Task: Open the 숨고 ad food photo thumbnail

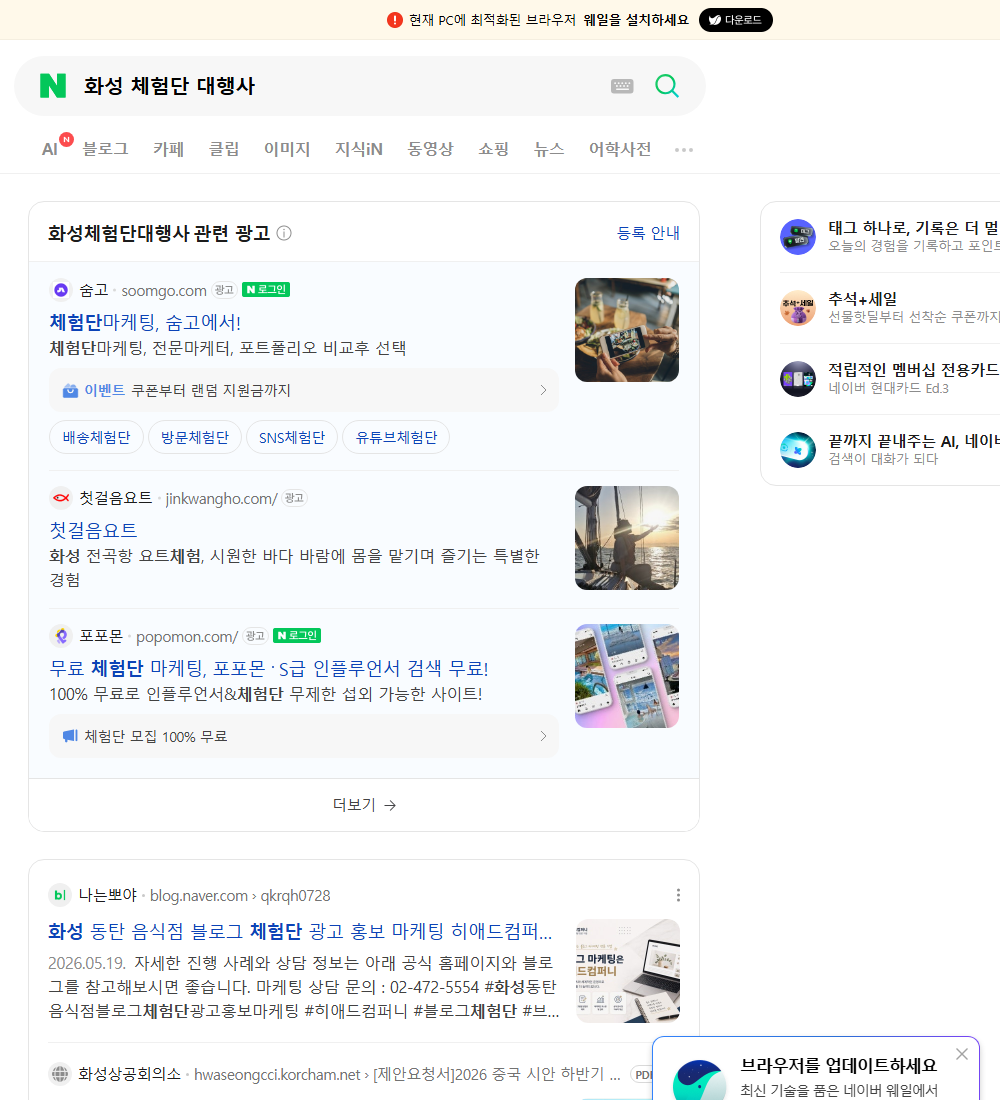Action: click(627, 330)
